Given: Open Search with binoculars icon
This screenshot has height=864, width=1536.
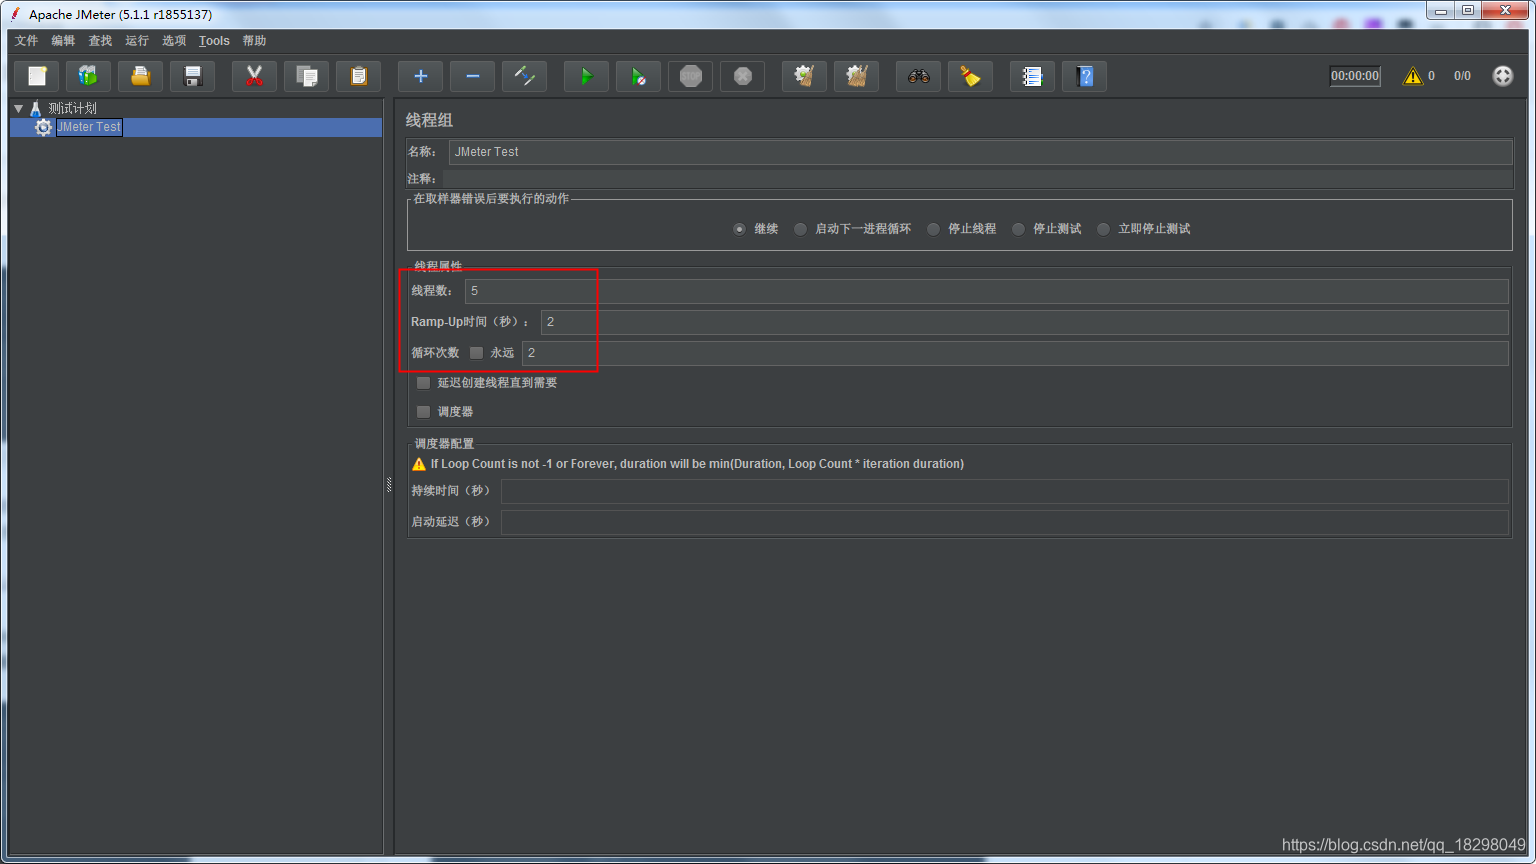Looking at the screenshot, I should point(919,76).
